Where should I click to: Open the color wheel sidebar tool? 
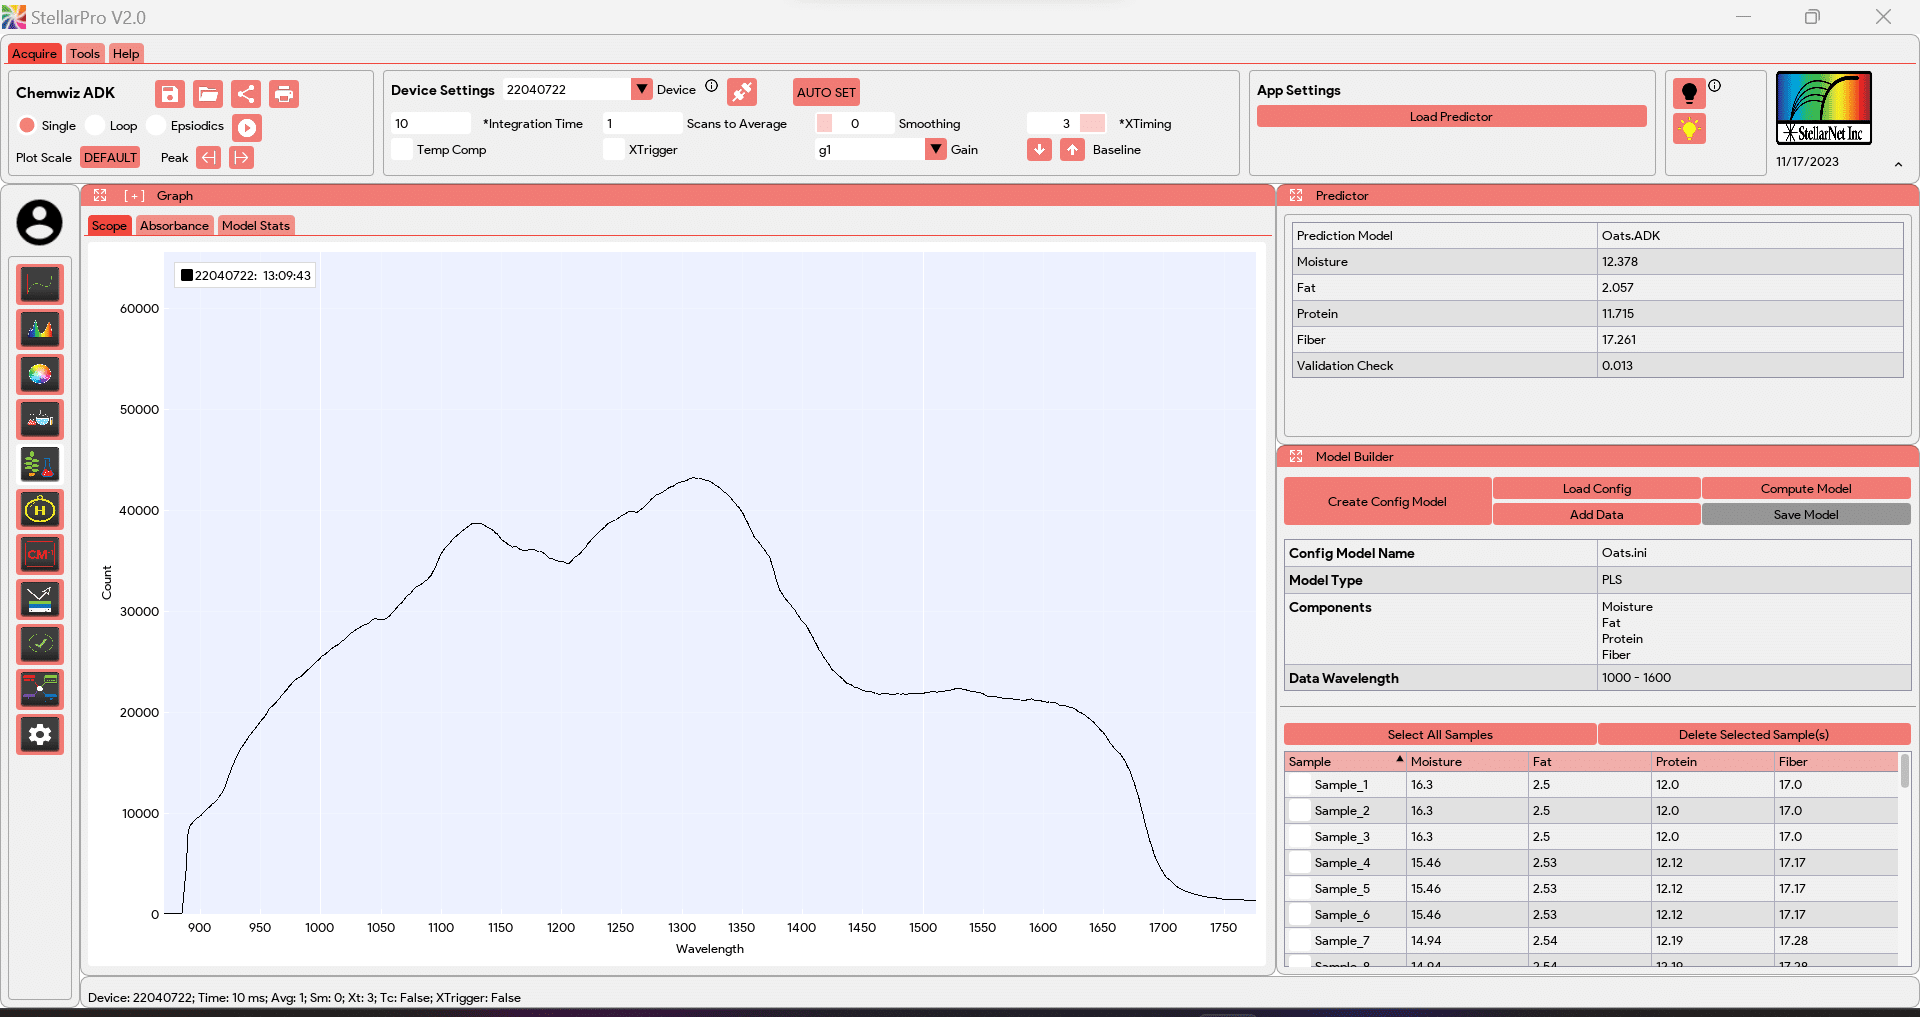click(x=40, y=374)
